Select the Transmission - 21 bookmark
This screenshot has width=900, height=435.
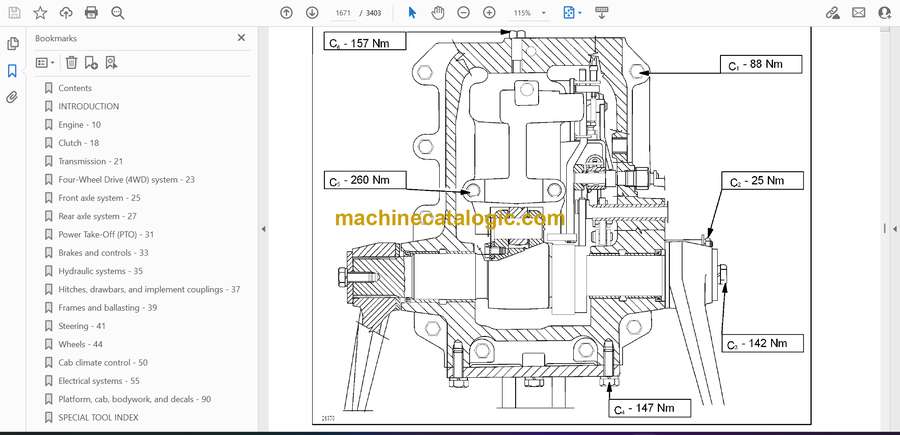(x=90, y=161)
